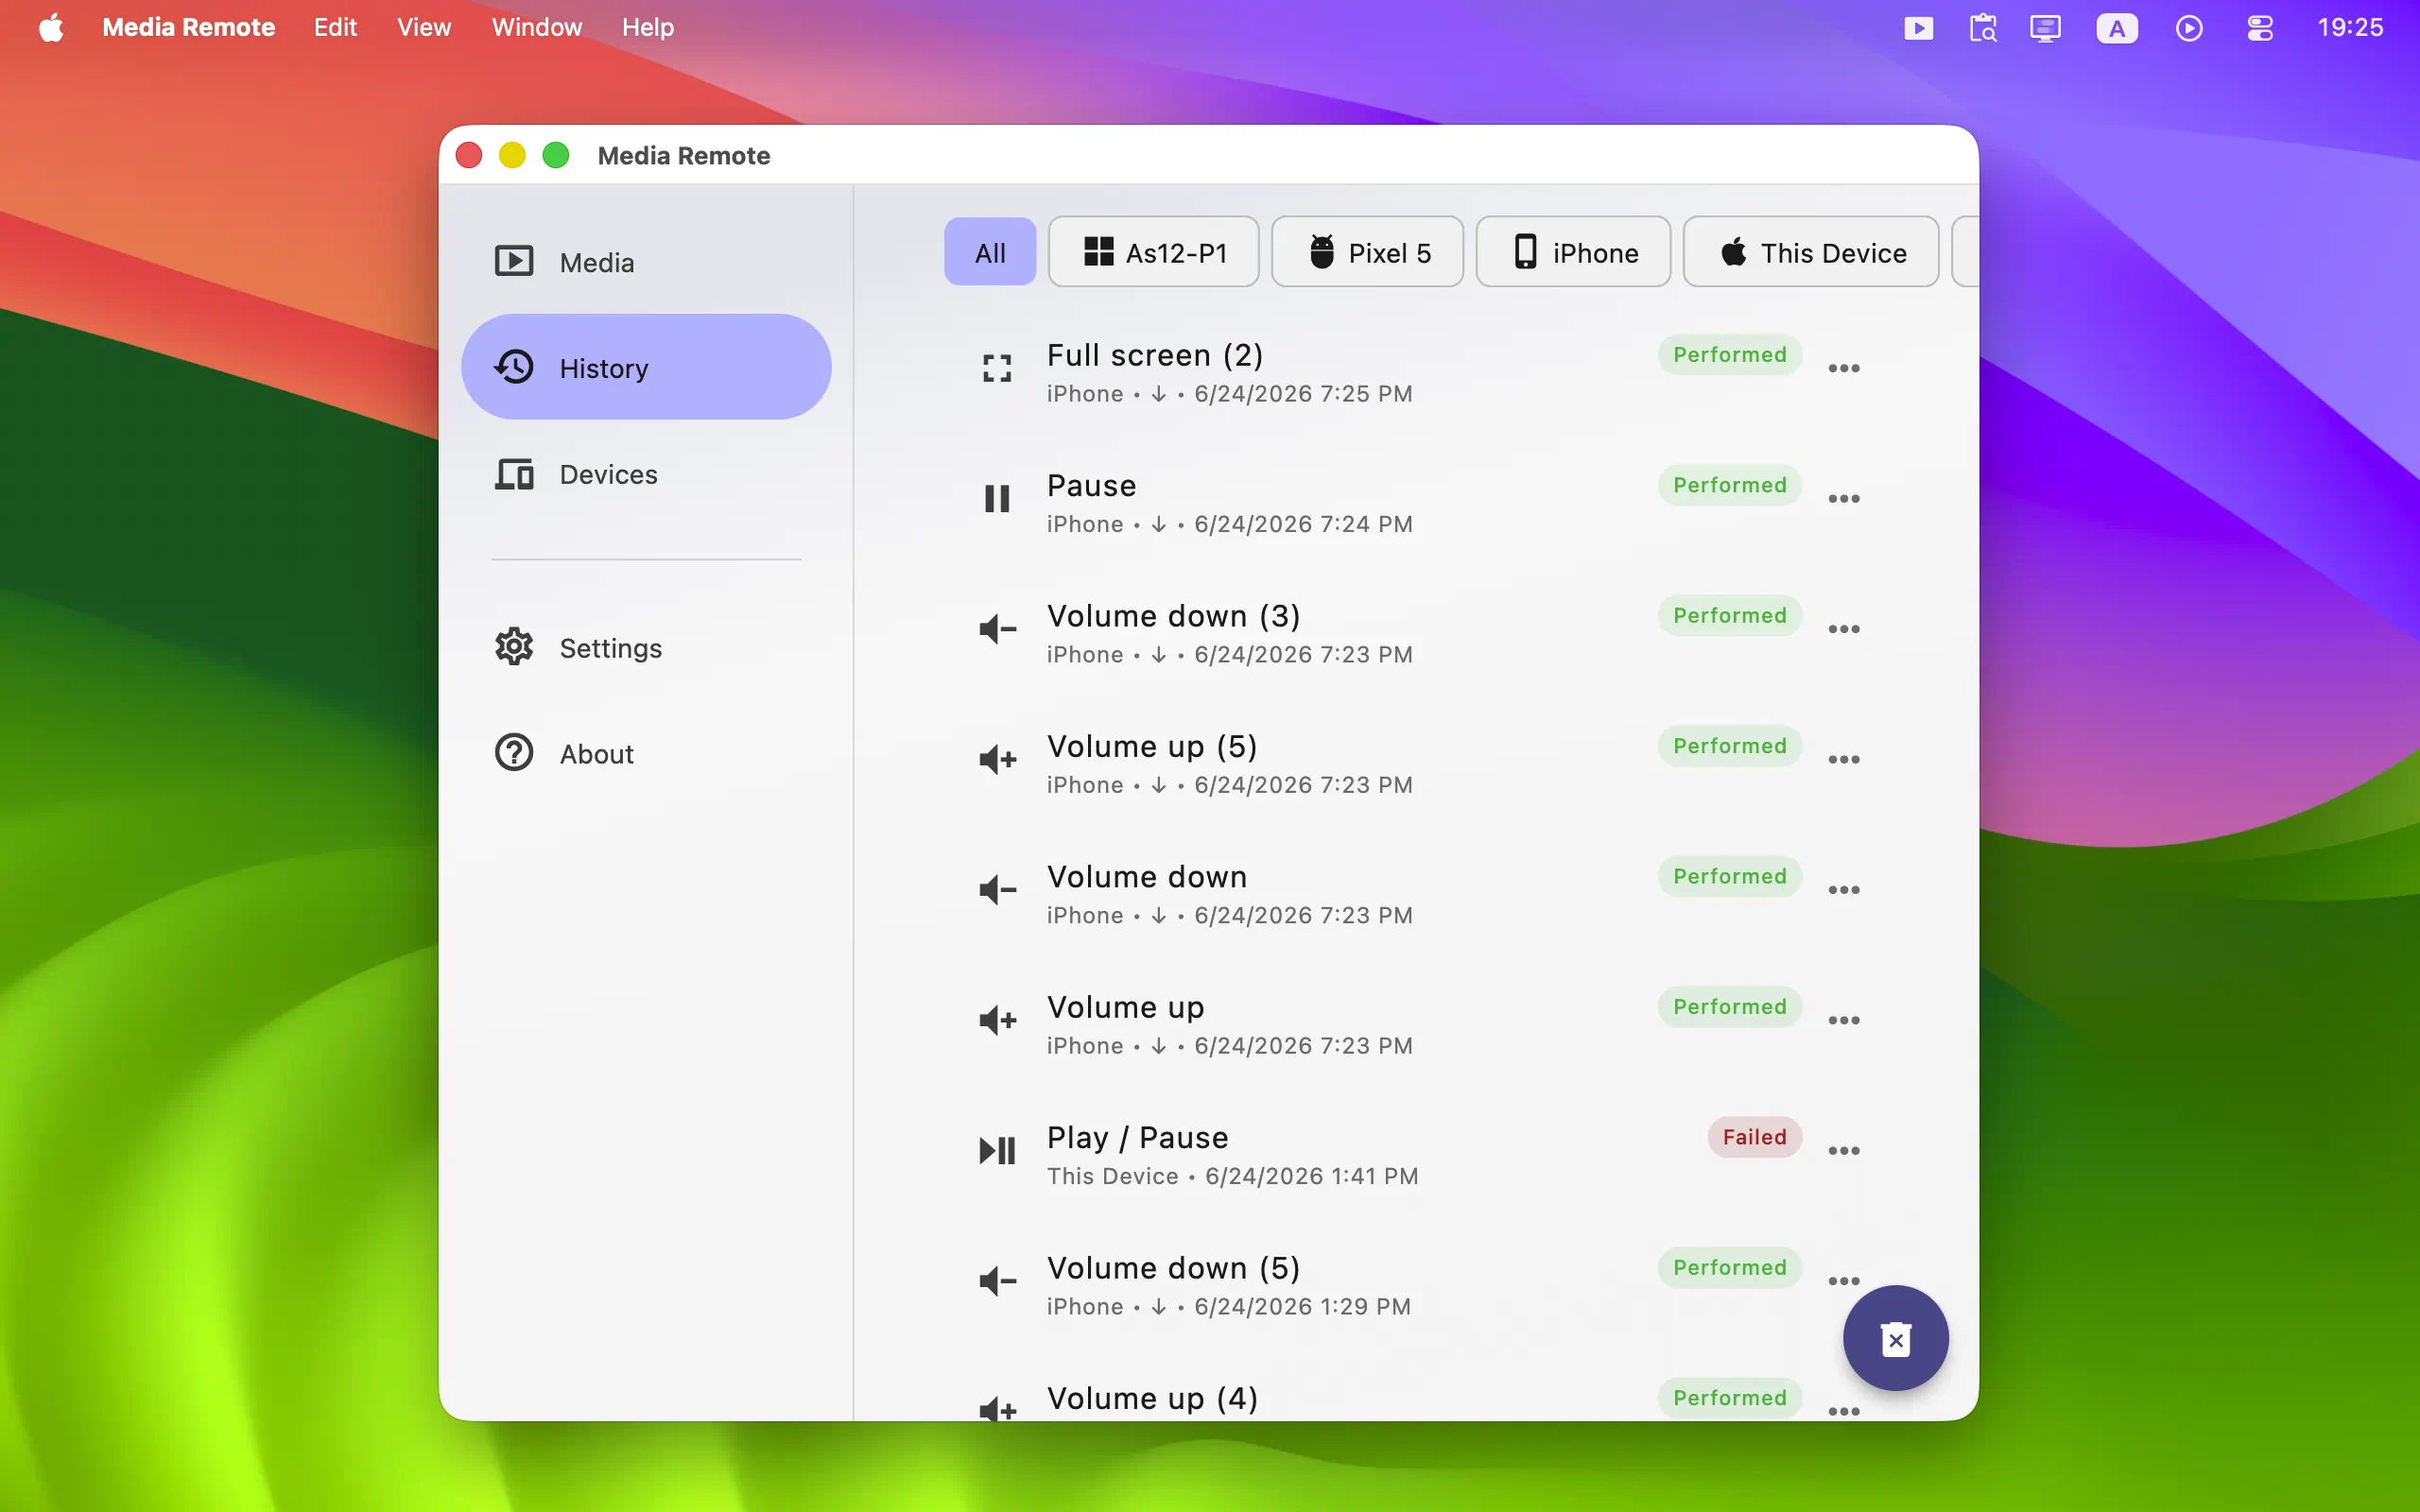The height and width of the screenshot is (1512, 2420).
Task: Click the Performed badge on Volume down (5)
Action: pos(1729,1267)
